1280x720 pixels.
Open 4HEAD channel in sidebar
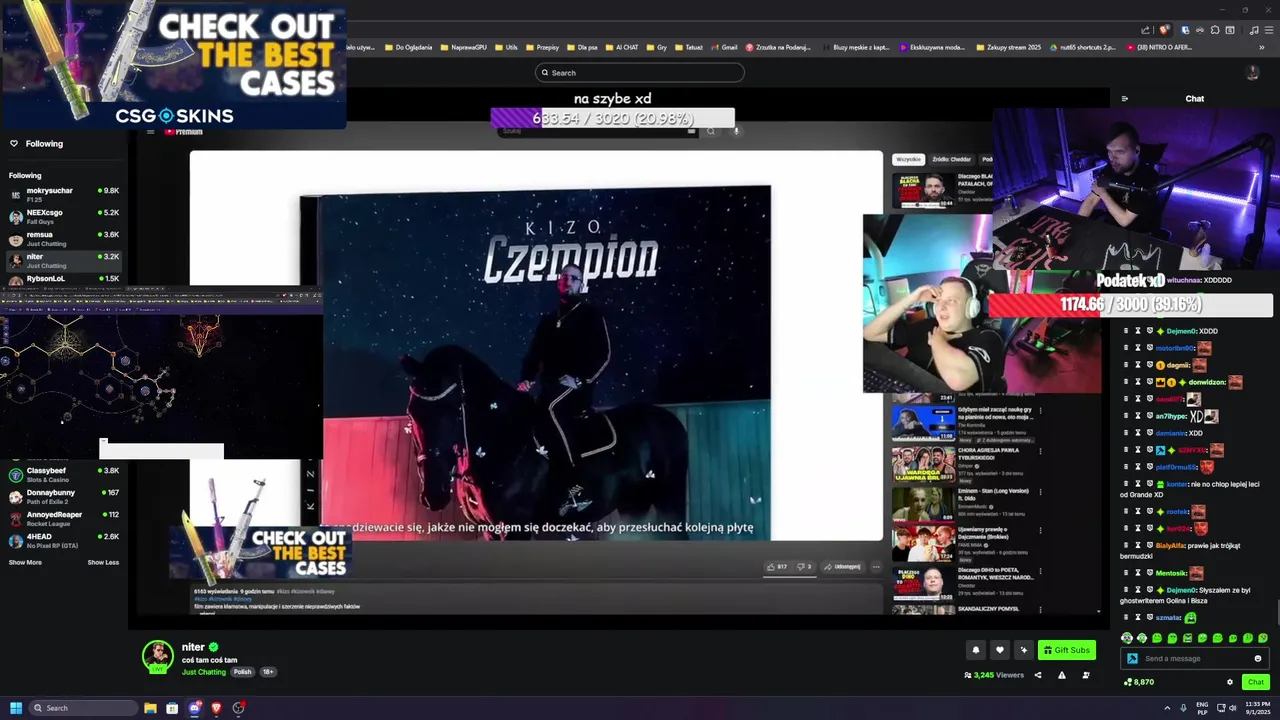[64, 540]
